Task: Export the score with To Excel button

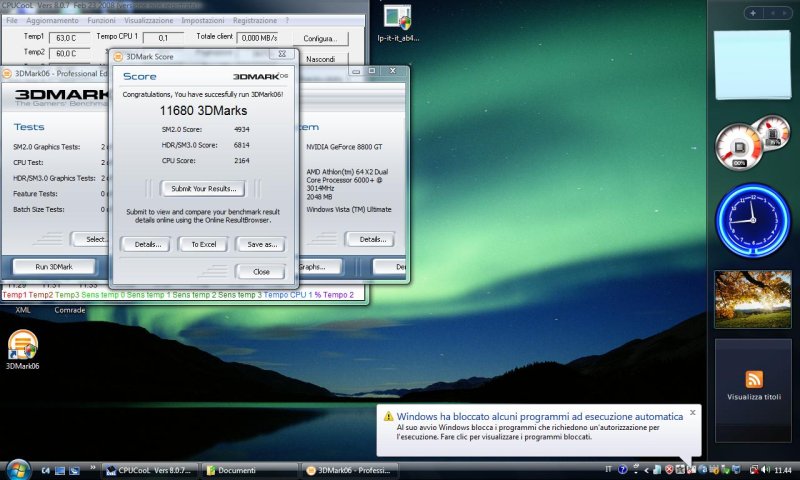Action: pyautogui.click(x=203, y=244)
